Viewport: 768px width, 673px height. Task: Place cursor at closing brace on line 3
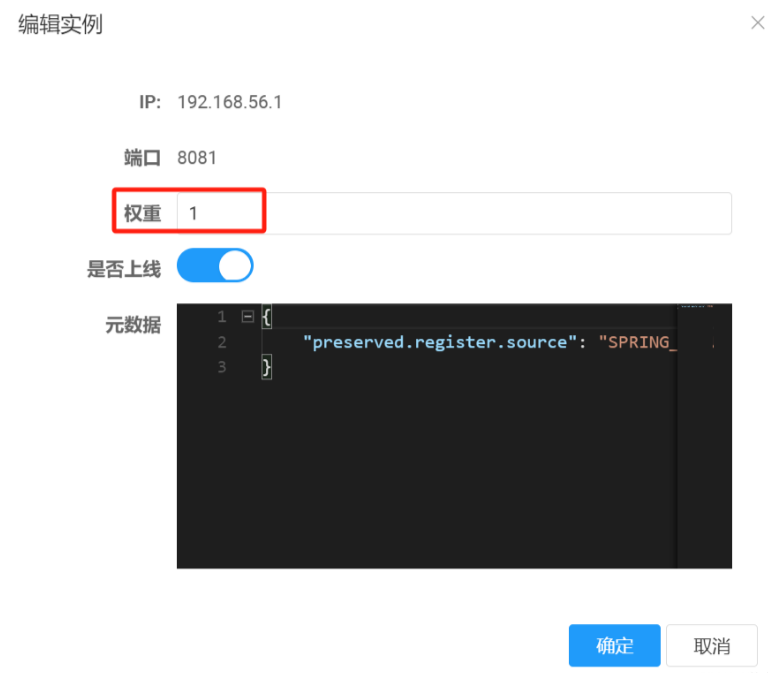pyautogui.click(x=266, y=368)
